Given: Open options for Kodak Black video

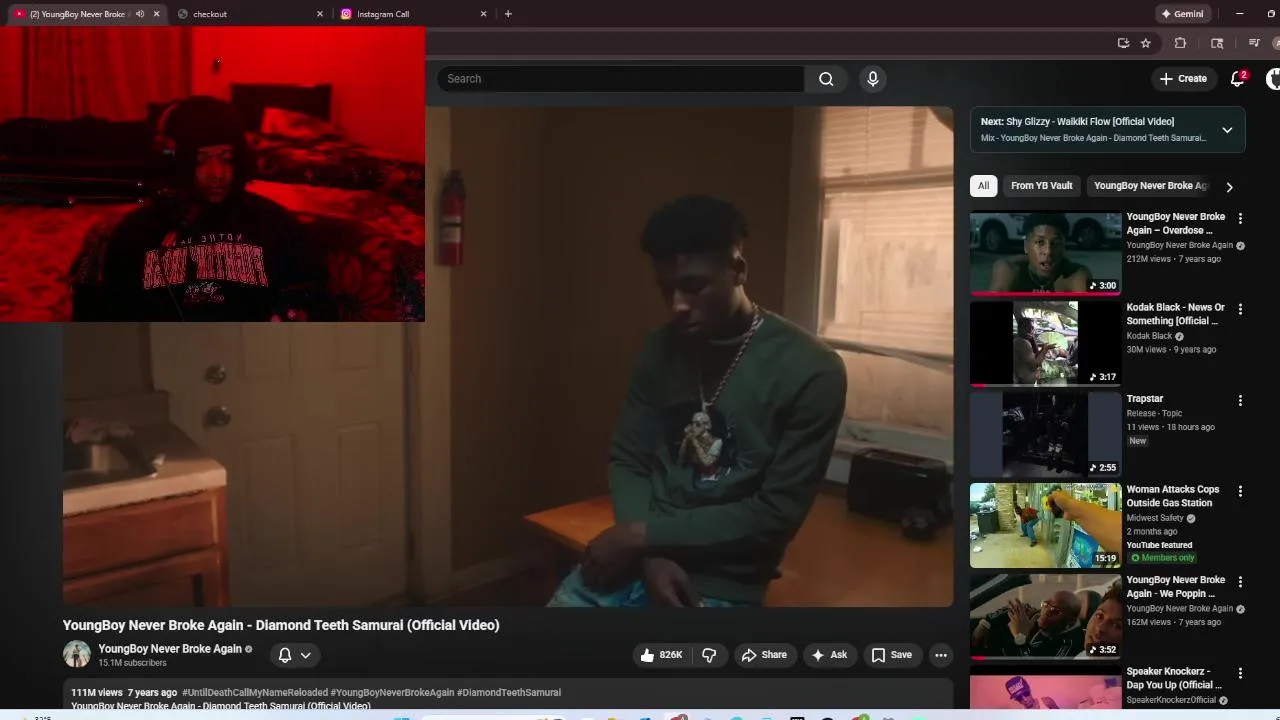Looking at the screenshot, I should tap(1240, 309).
